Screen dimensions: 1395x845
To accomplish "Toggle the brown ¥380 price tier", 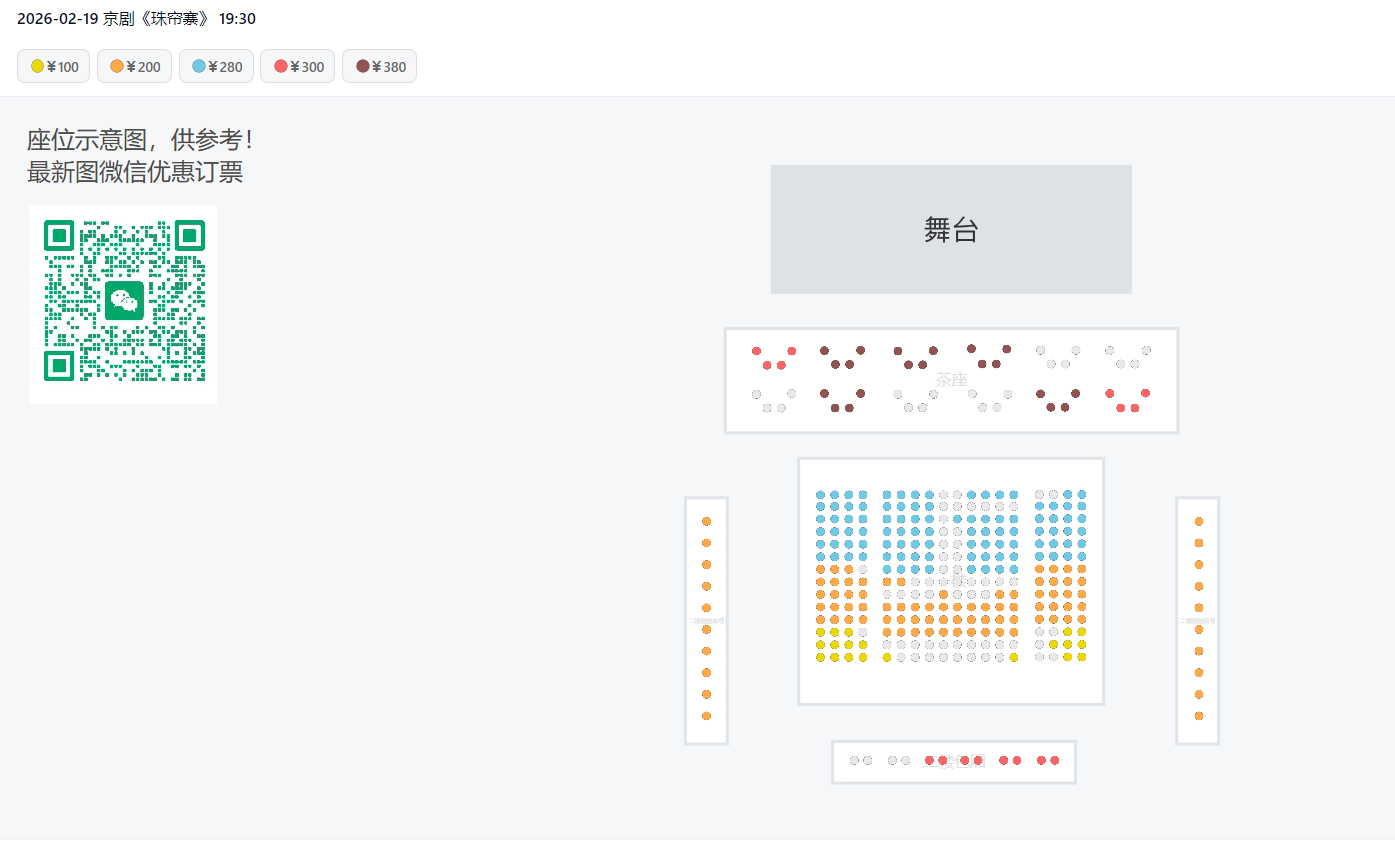I will [380, 67].
